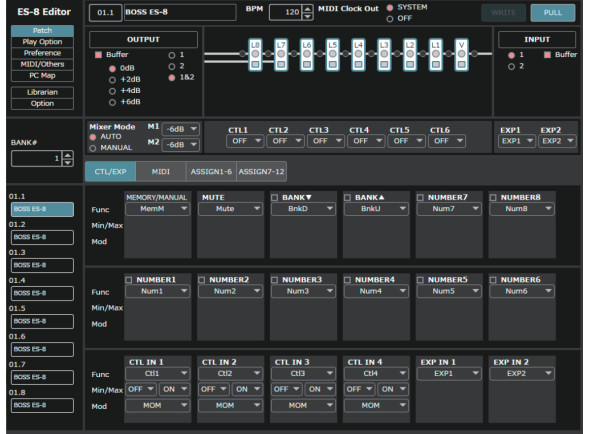Open the NUMBER3 function dropdown
This screenshot has width=590, height=434.
[303, 291]
